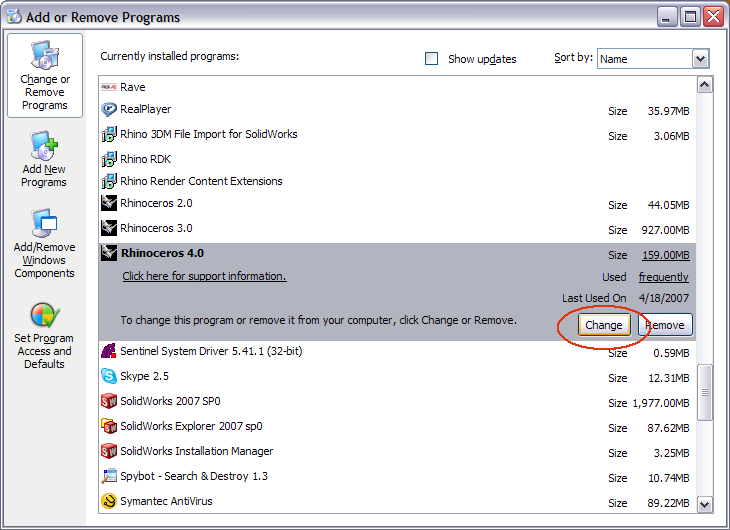The image size is (730, 530).
Task: Click the 'Currently installed programs:' label
Action: 169,56
